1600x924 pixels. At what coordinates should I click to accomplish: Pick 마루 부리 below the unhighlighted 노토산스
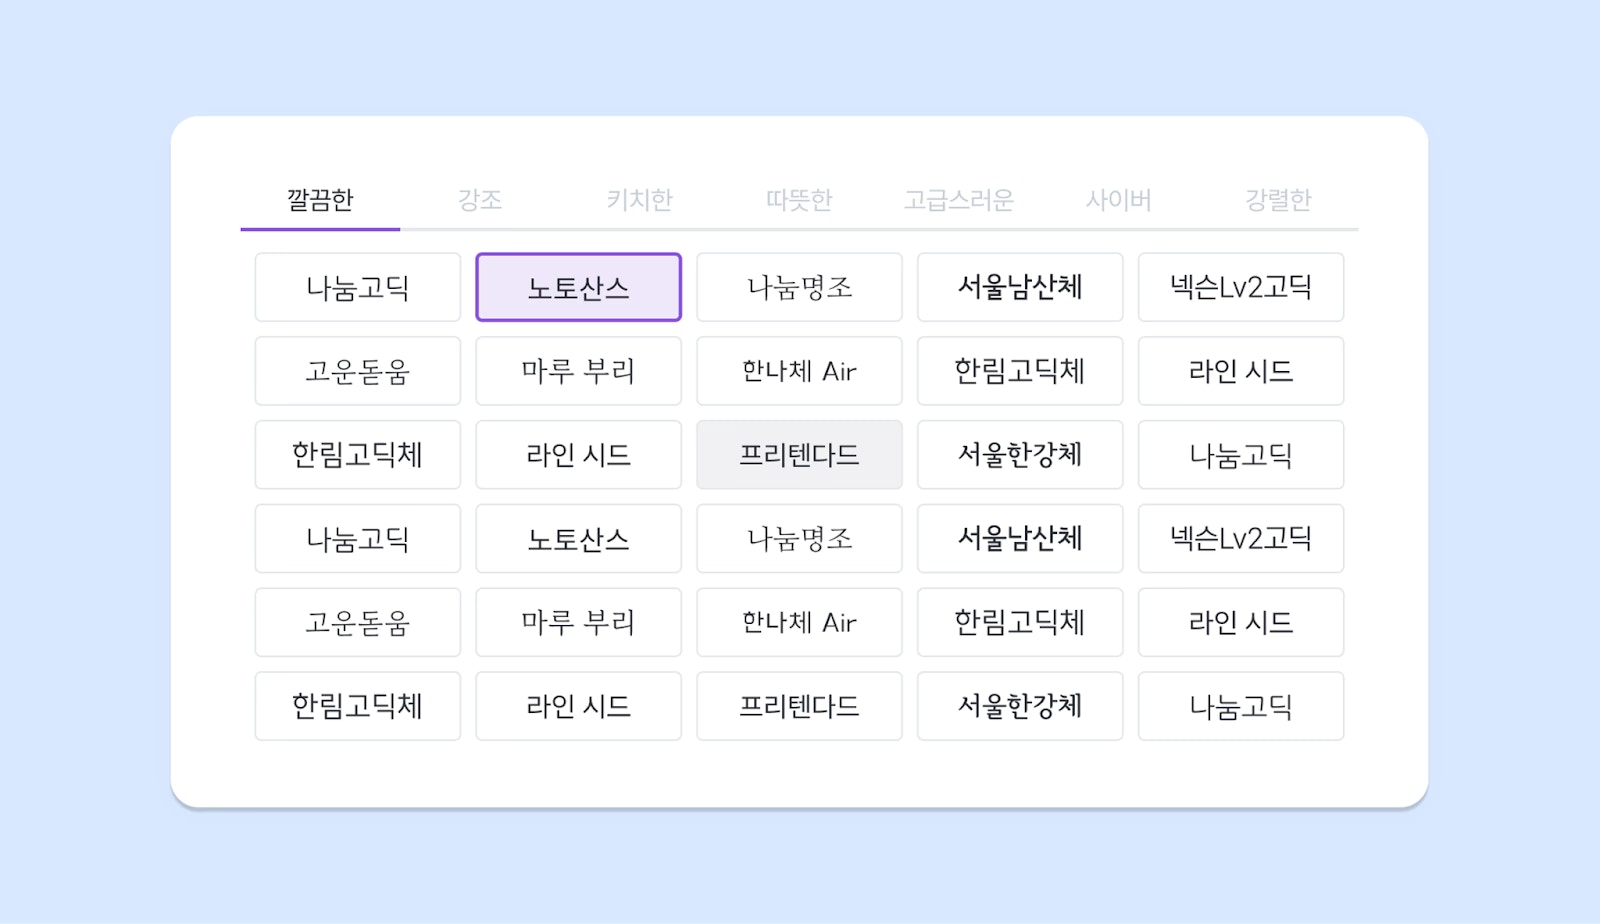click(x=579, y=622)
